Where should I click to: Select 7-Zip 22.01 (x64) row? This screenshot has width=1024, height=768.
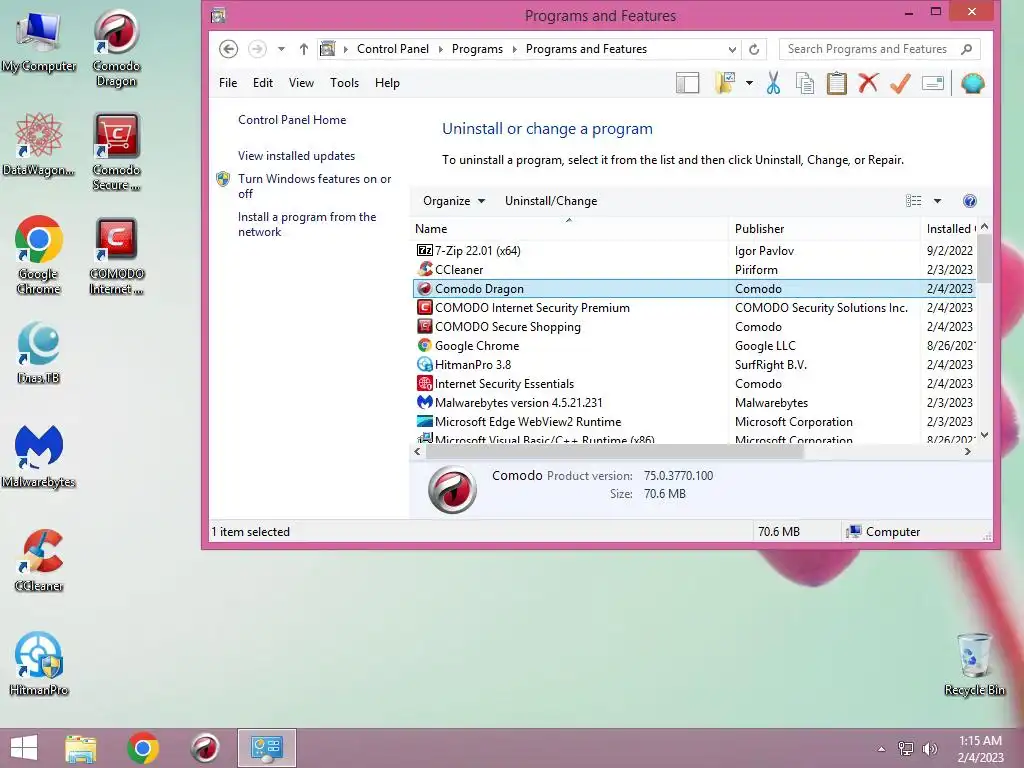(x=694, y=251)
